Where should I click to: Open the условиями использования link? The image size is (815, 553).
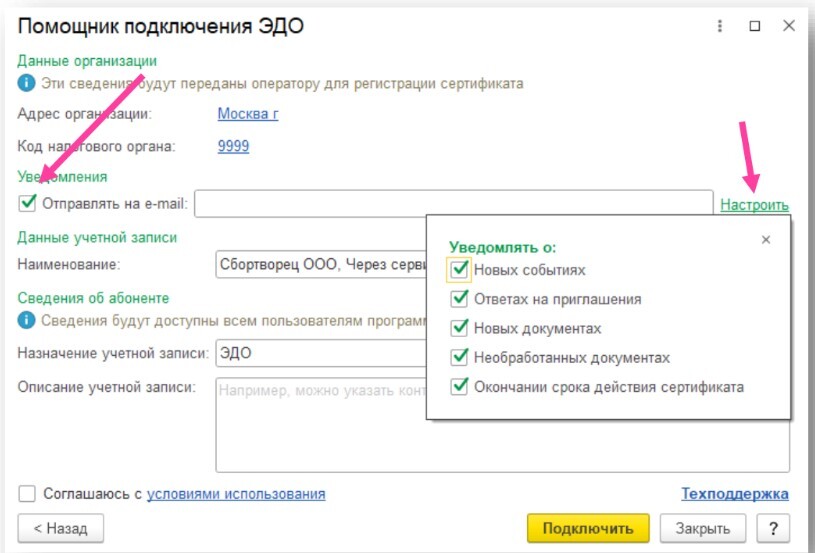tap(236, 494)
